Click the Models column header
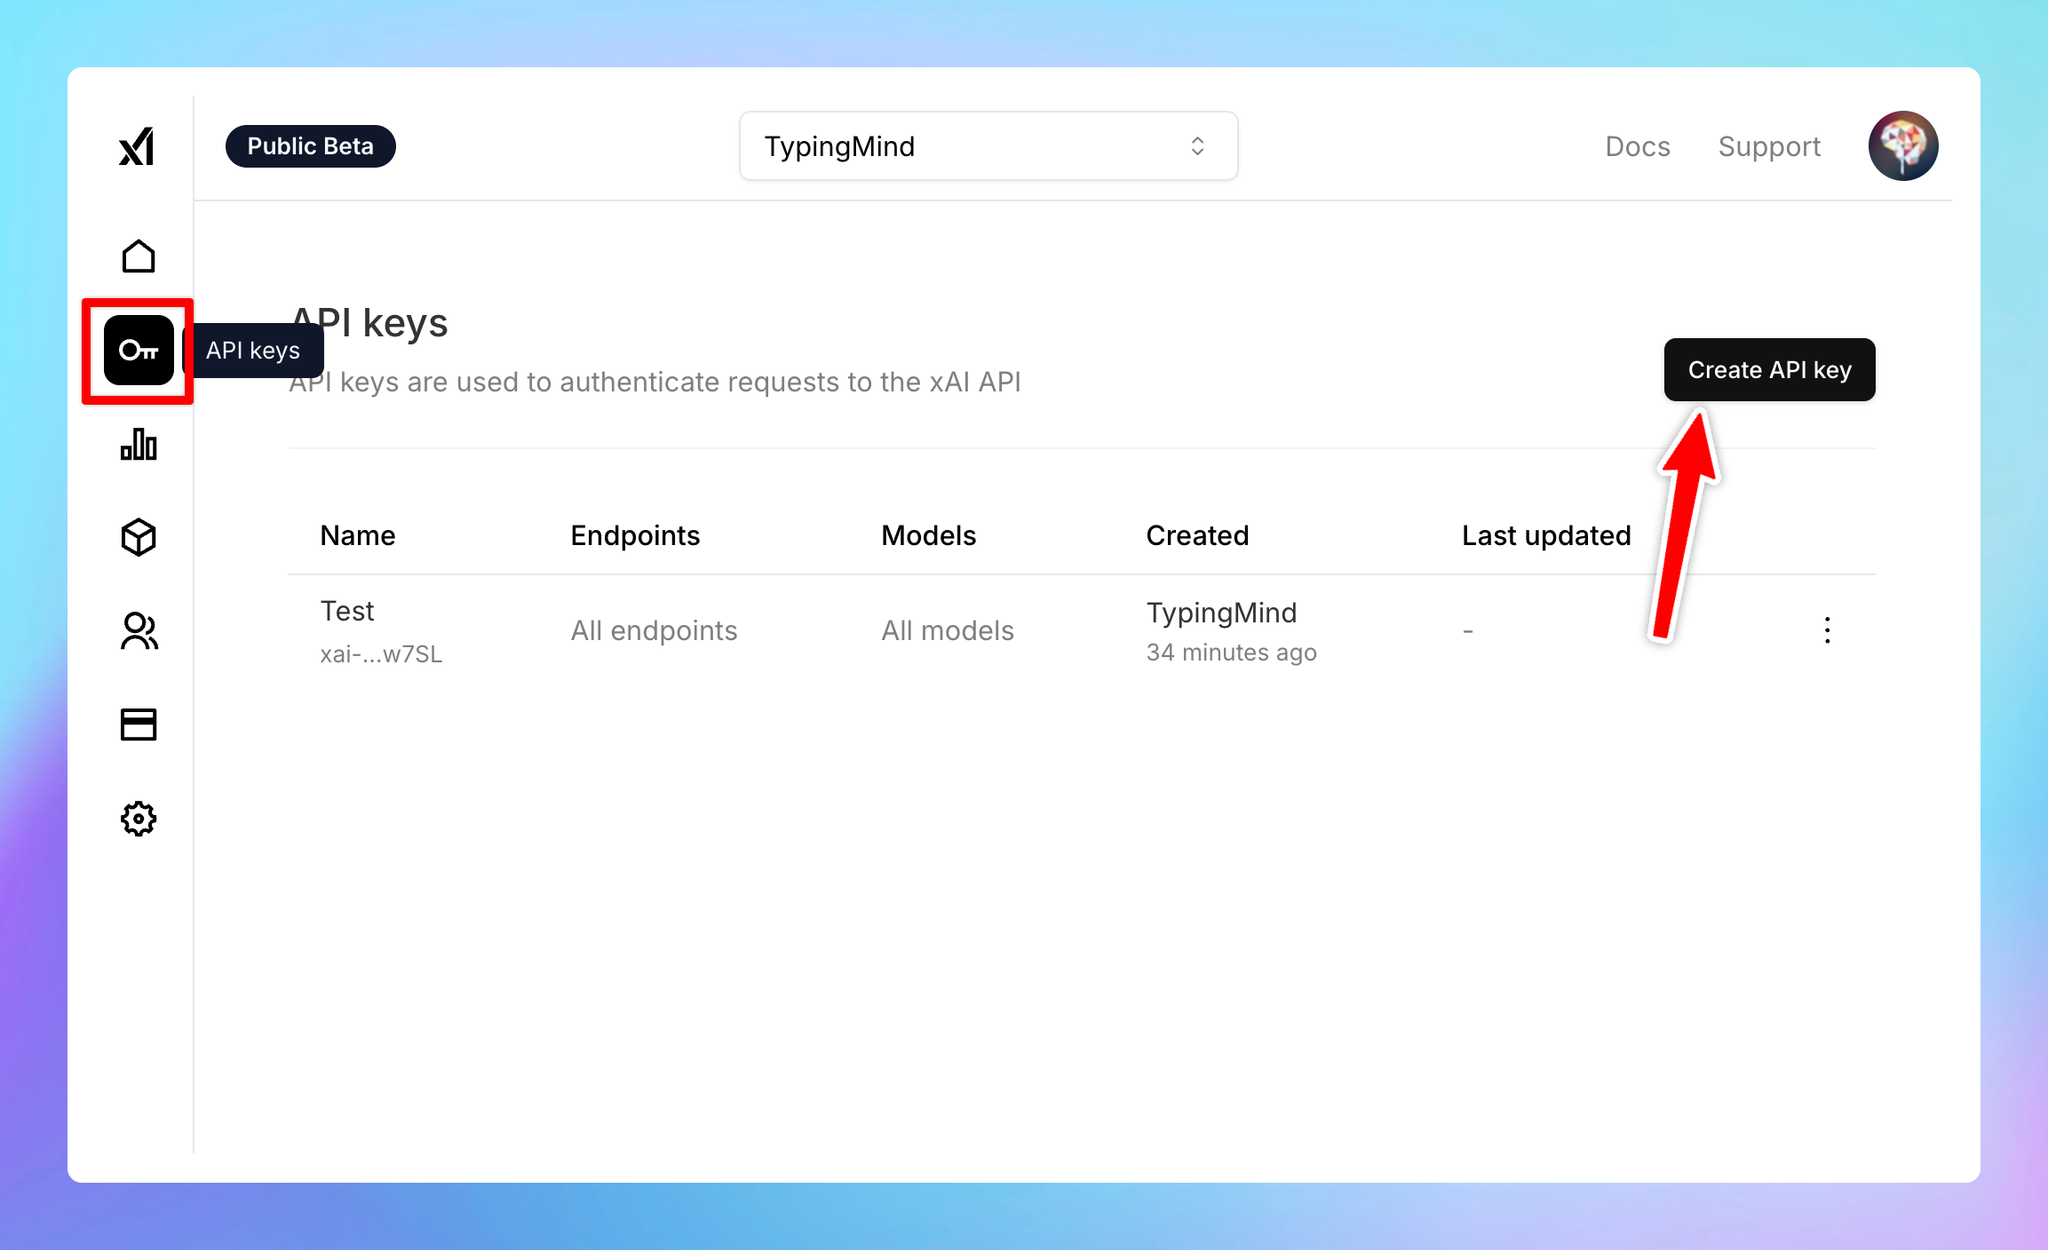Screen dimensions: 2048x1250 (928, 536)
